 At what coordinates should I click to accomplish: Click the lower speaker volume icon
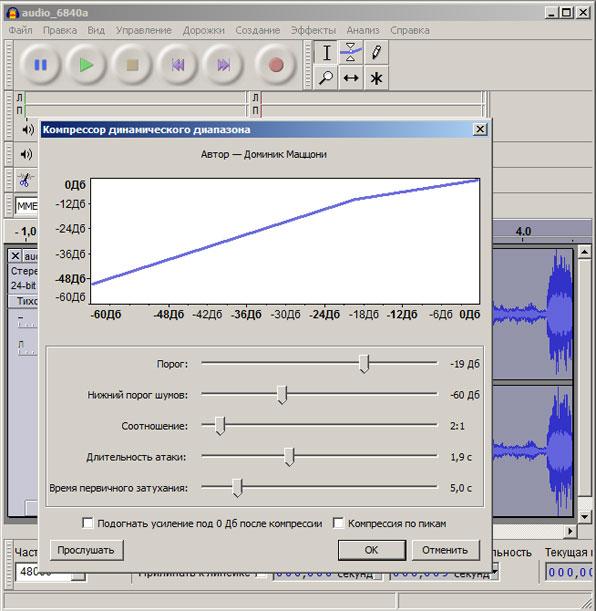[x=26, y=154]
